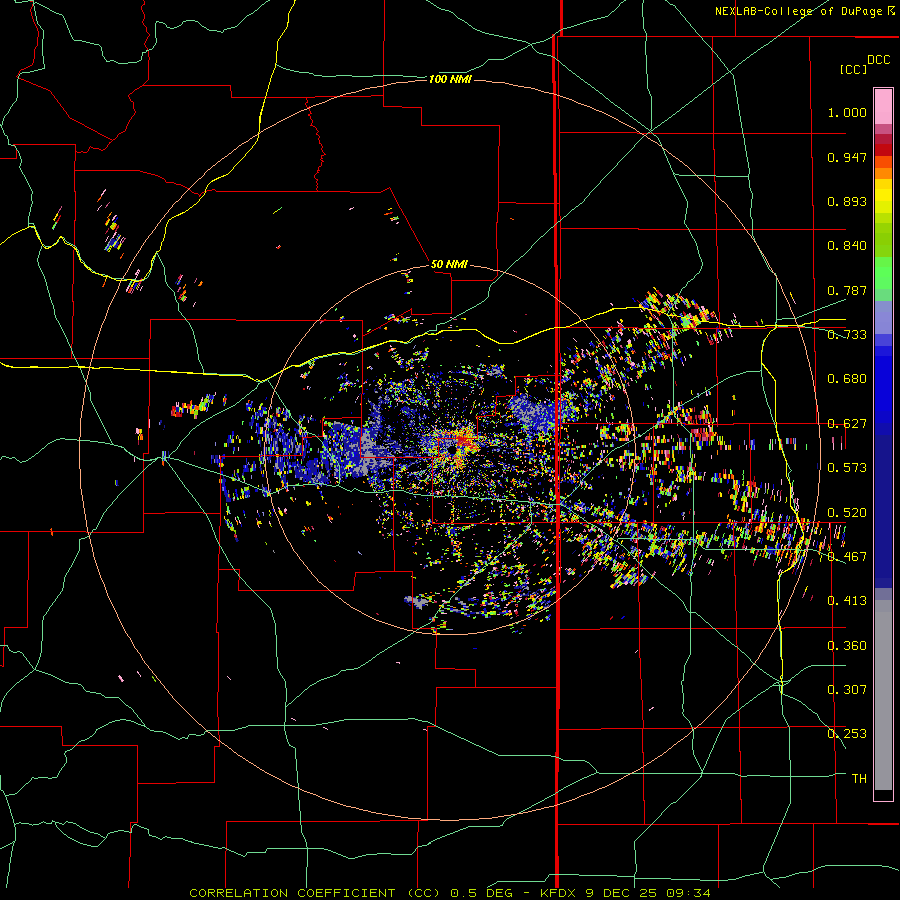The width and height of the screenshot is (900, 900).
Task: Select the 0.467 color bar value
Action: [847, 557]
